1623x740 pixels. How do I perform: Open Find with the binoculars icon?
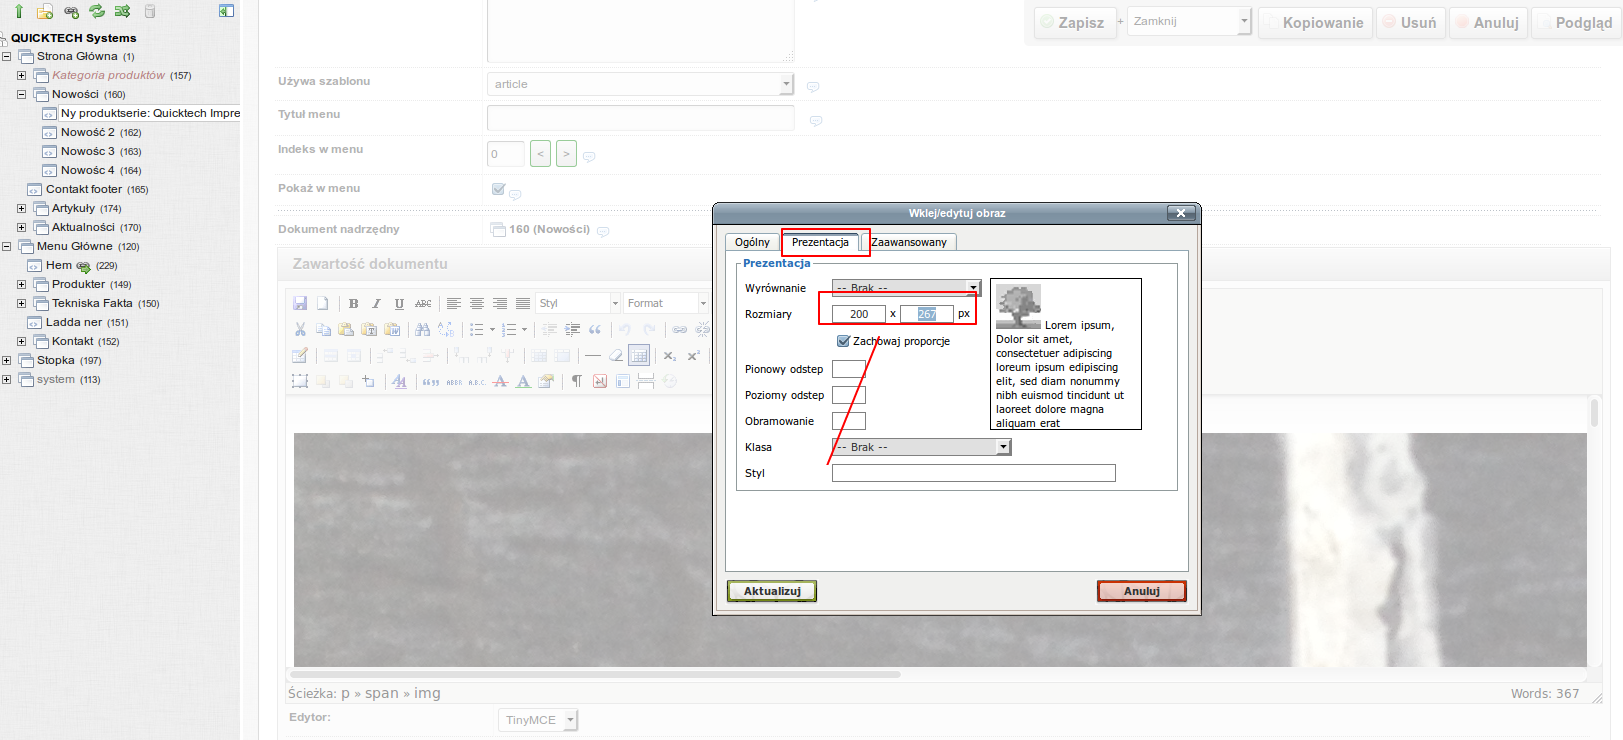(x=423, y=329)
